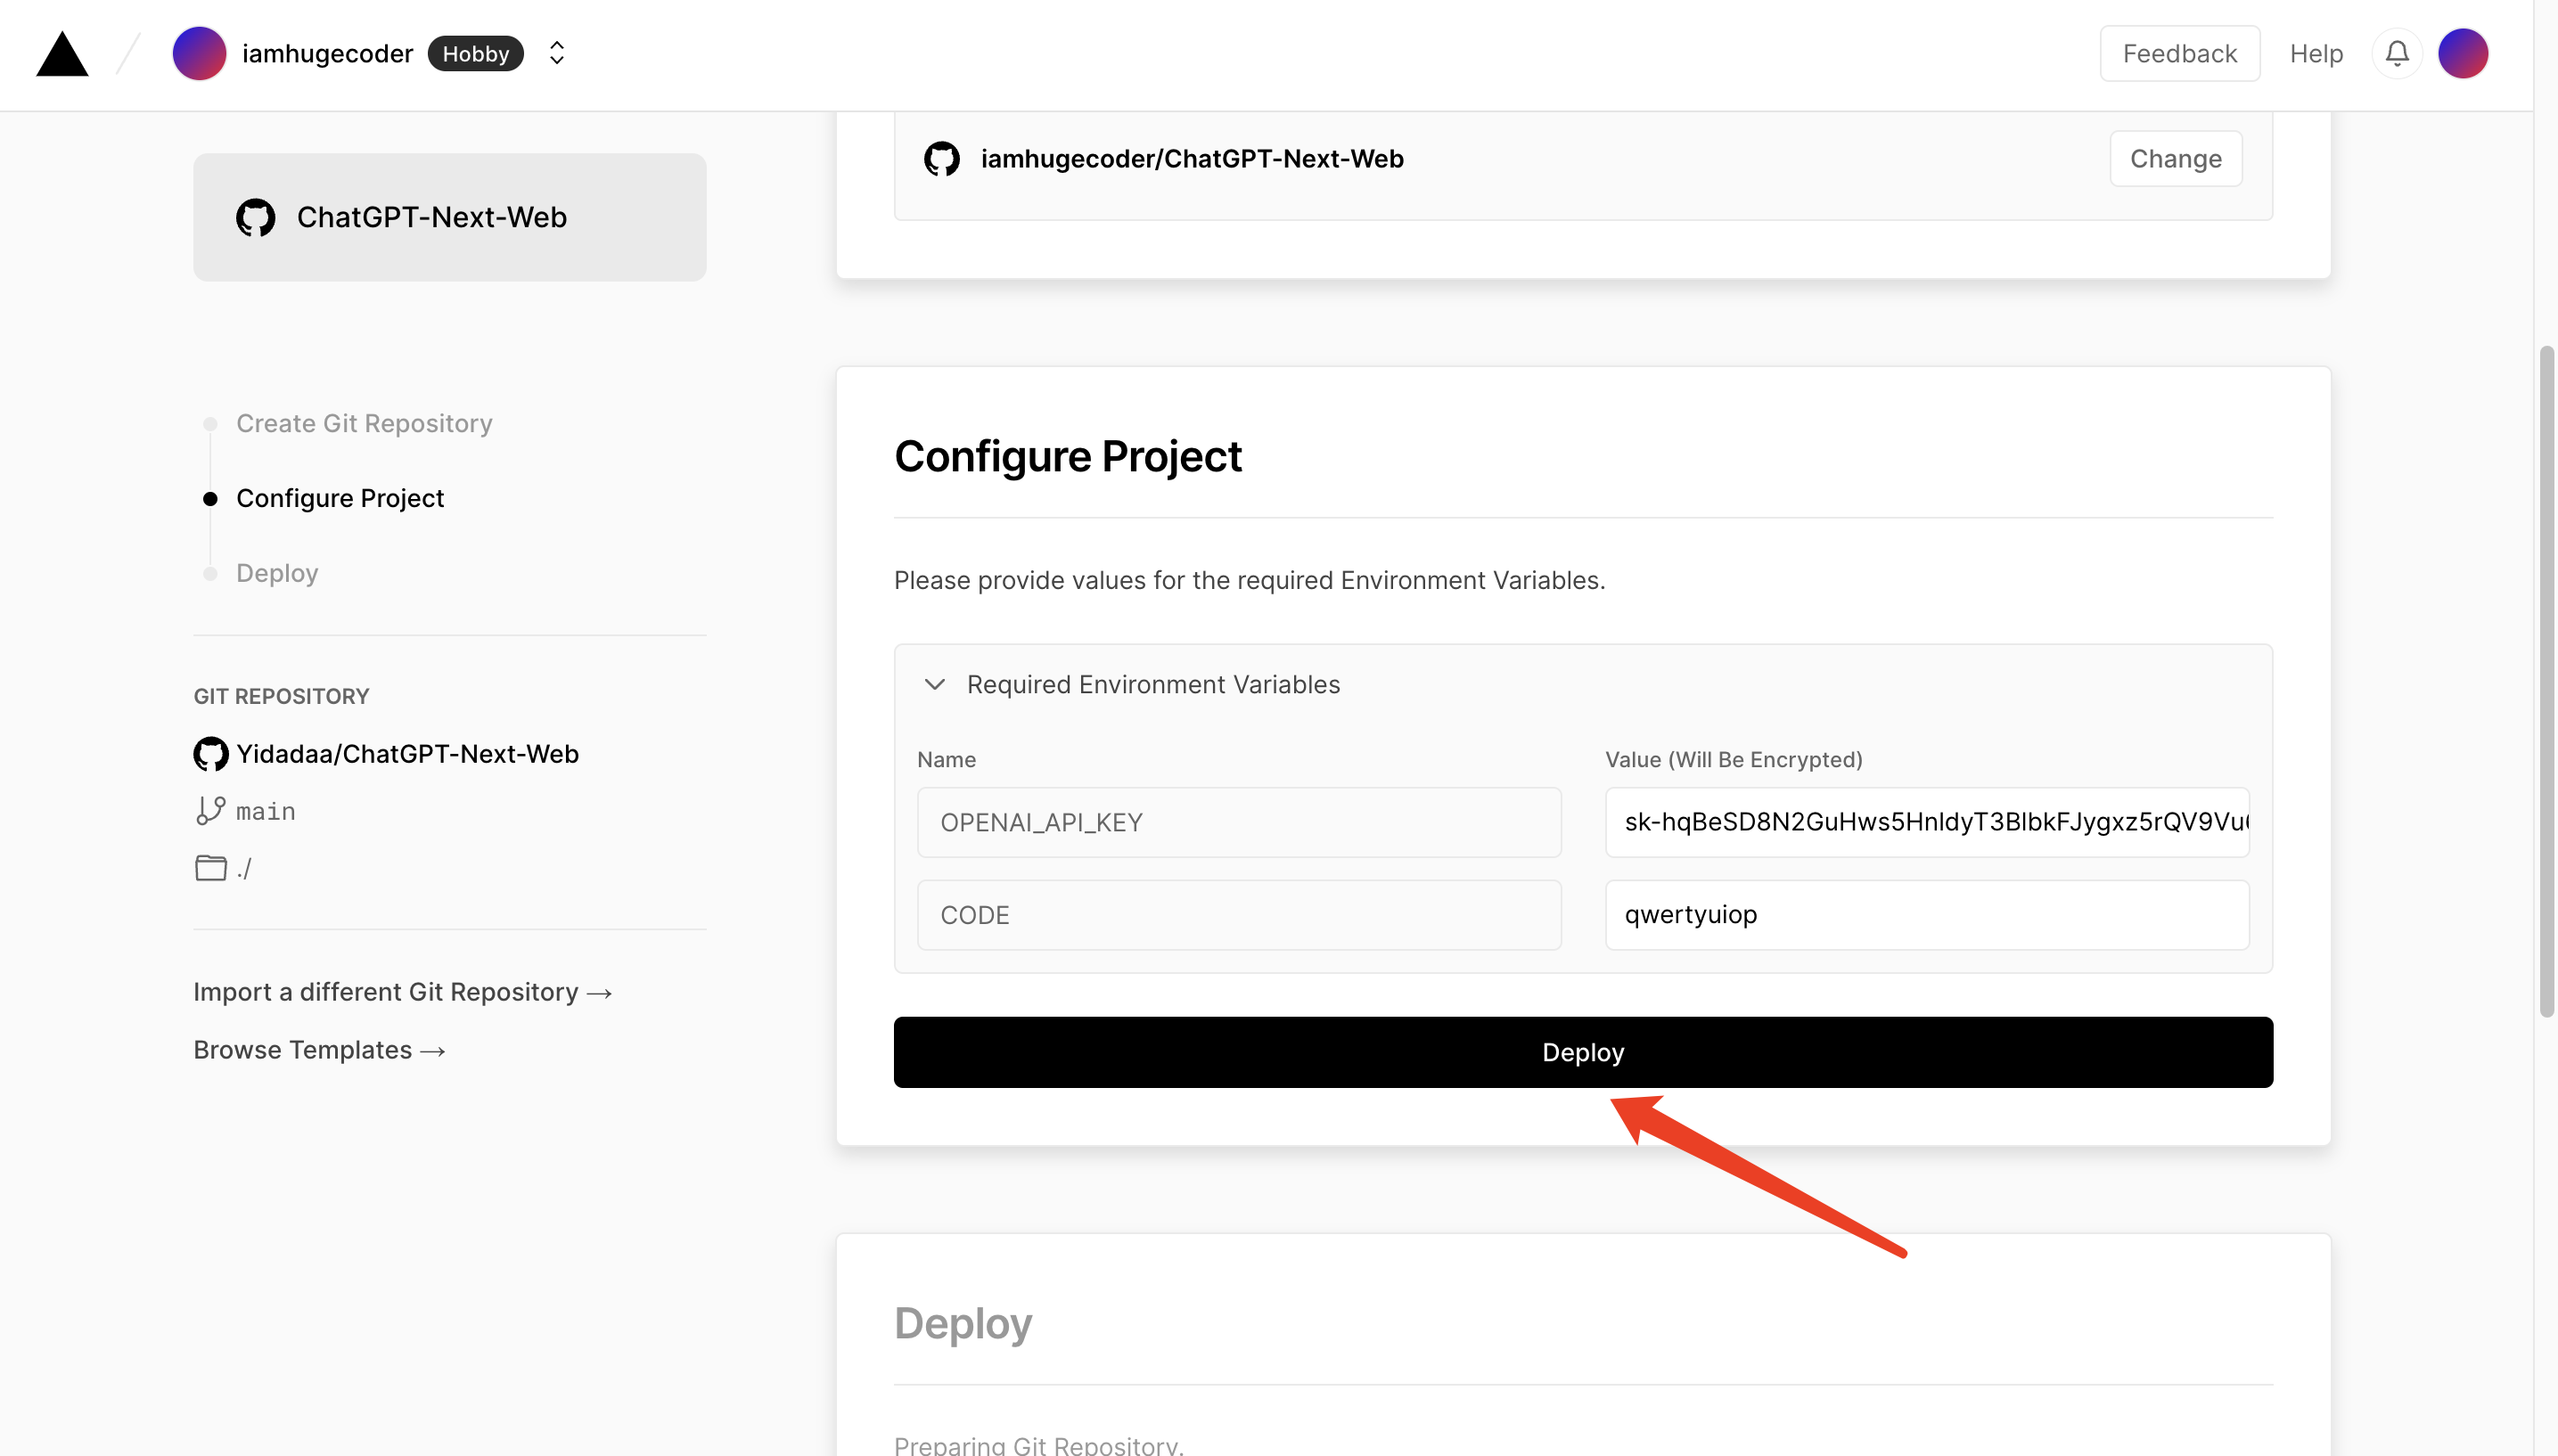Click GitHub icon beside iamhugecoder/ChatGPT-Next-Web

(941, 158)
